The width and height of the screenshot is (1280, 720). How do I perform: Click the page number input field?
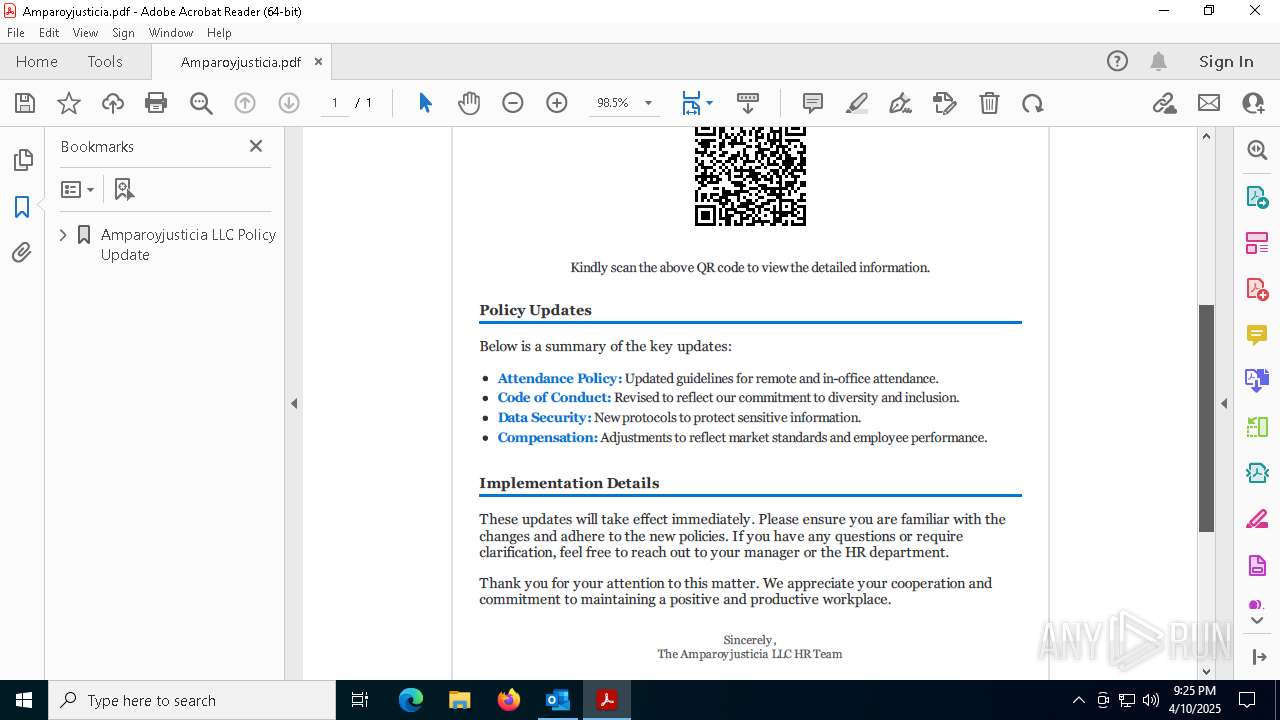click(335, 103)
